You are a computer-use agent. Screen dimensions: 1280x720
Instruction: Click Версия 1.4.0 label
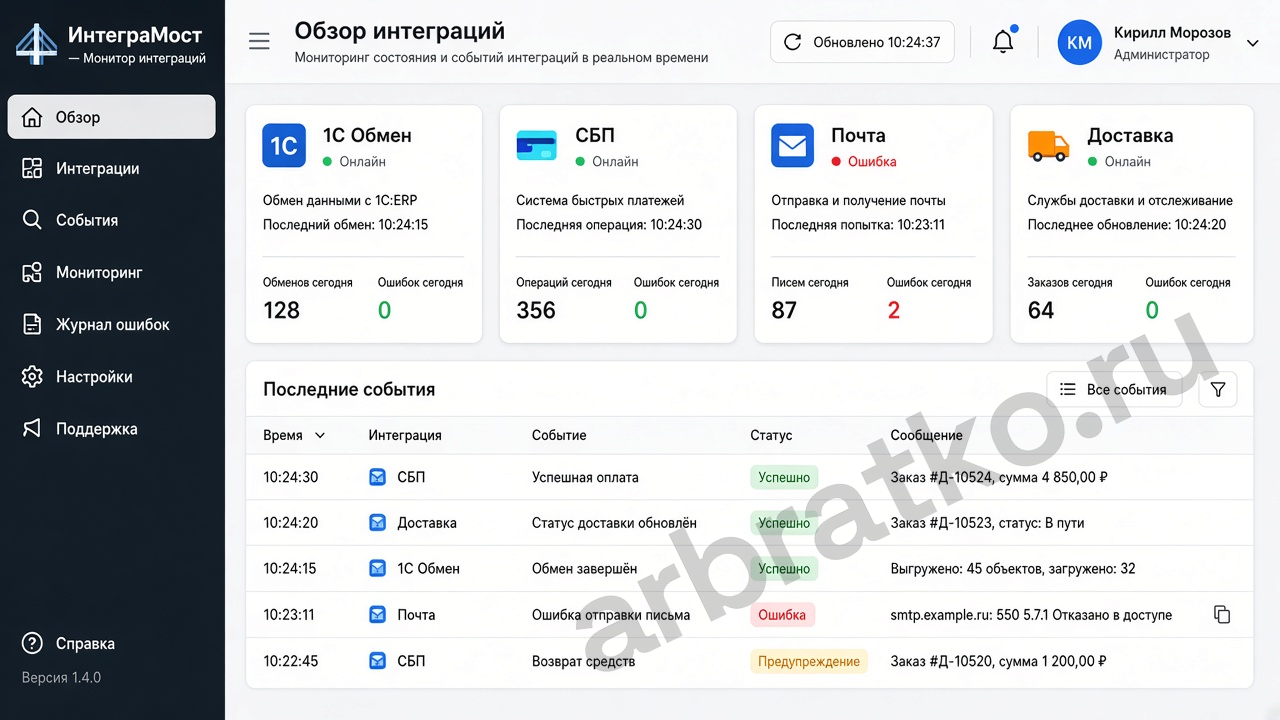(61, 677)
